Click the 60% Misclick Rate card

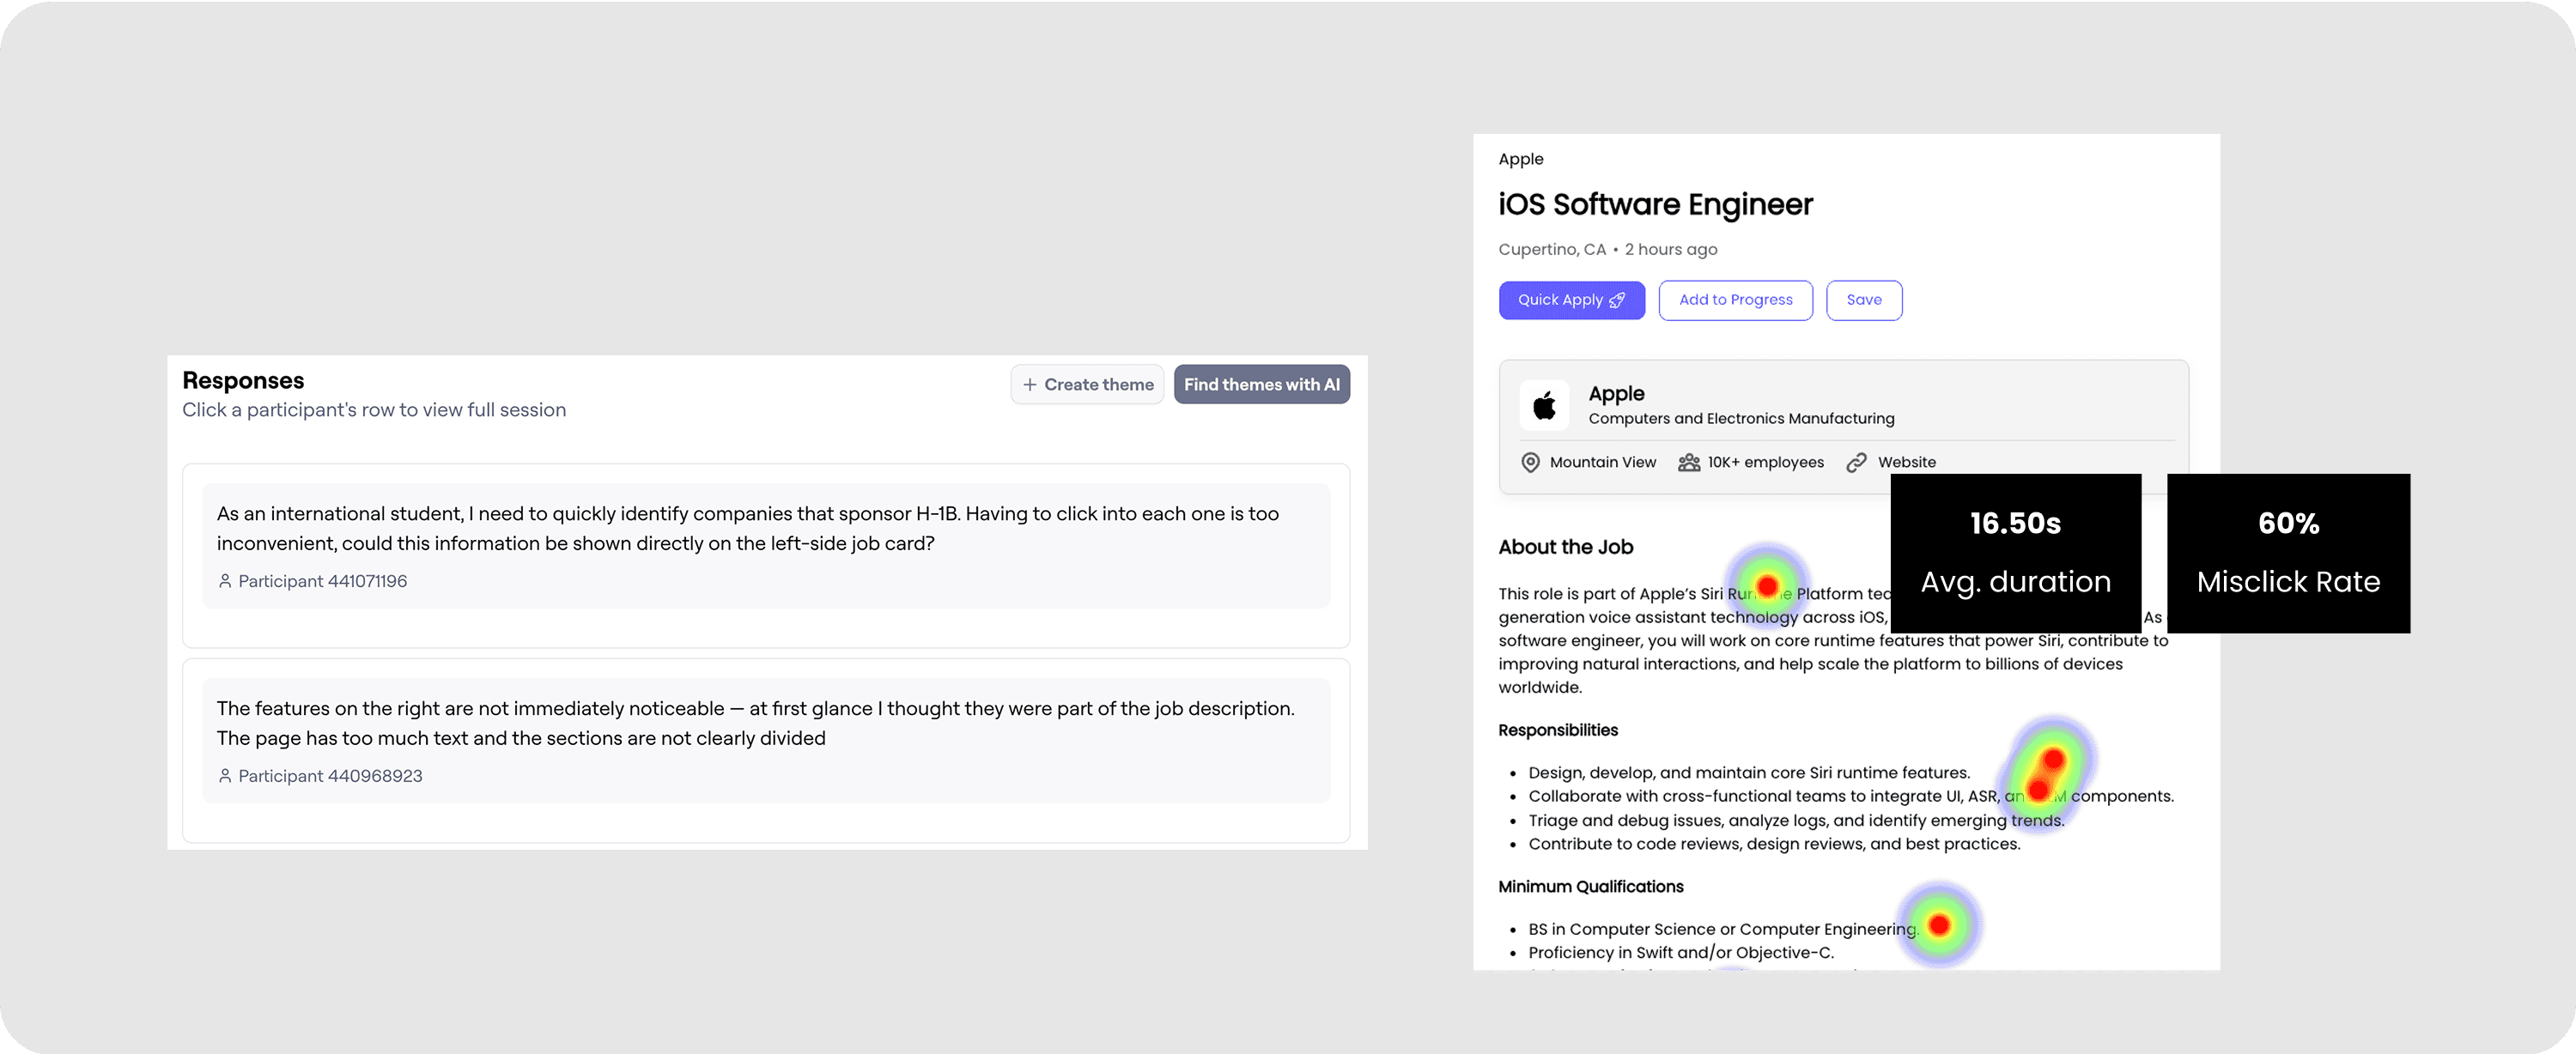click(2288, 552)
